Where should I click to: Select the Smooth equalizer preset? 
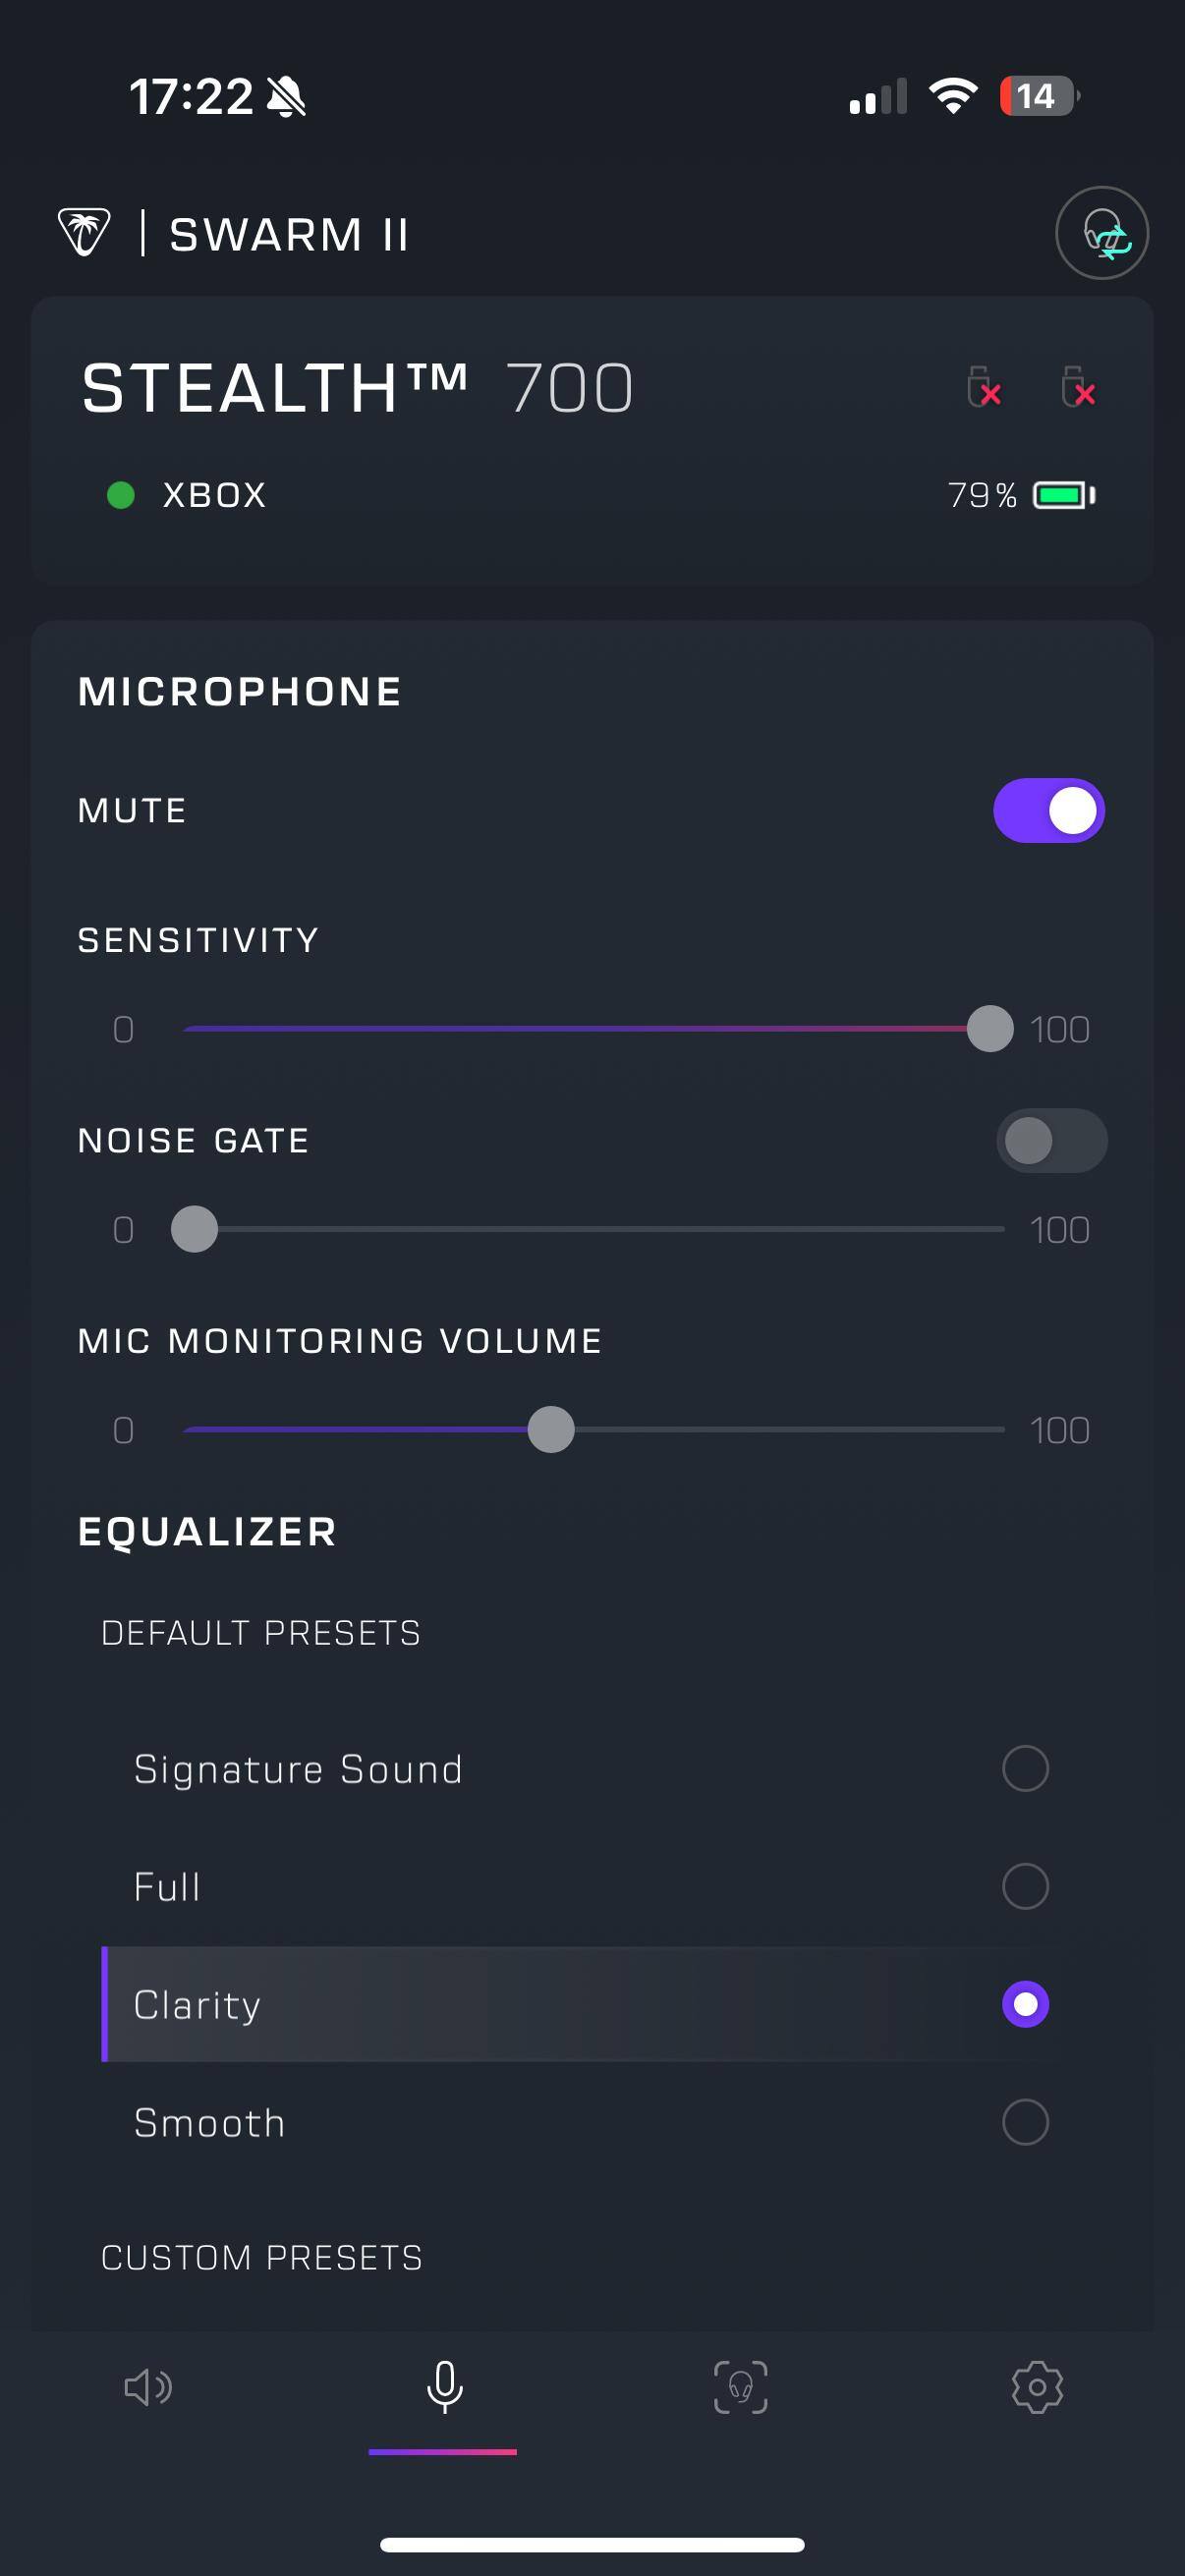(x=1025, y=2122)
